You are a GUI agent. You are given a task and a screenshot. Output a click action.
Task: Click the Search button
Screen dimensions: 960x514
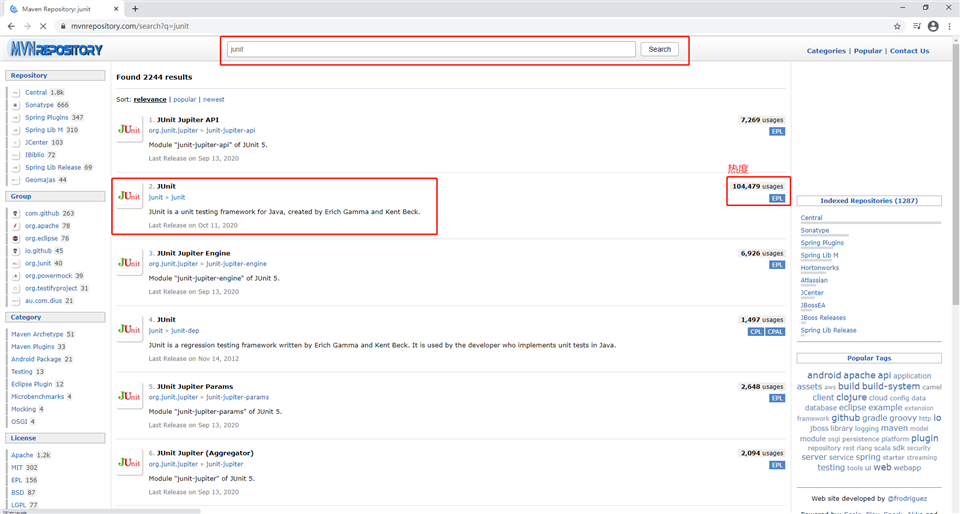[x=659, y=49]
